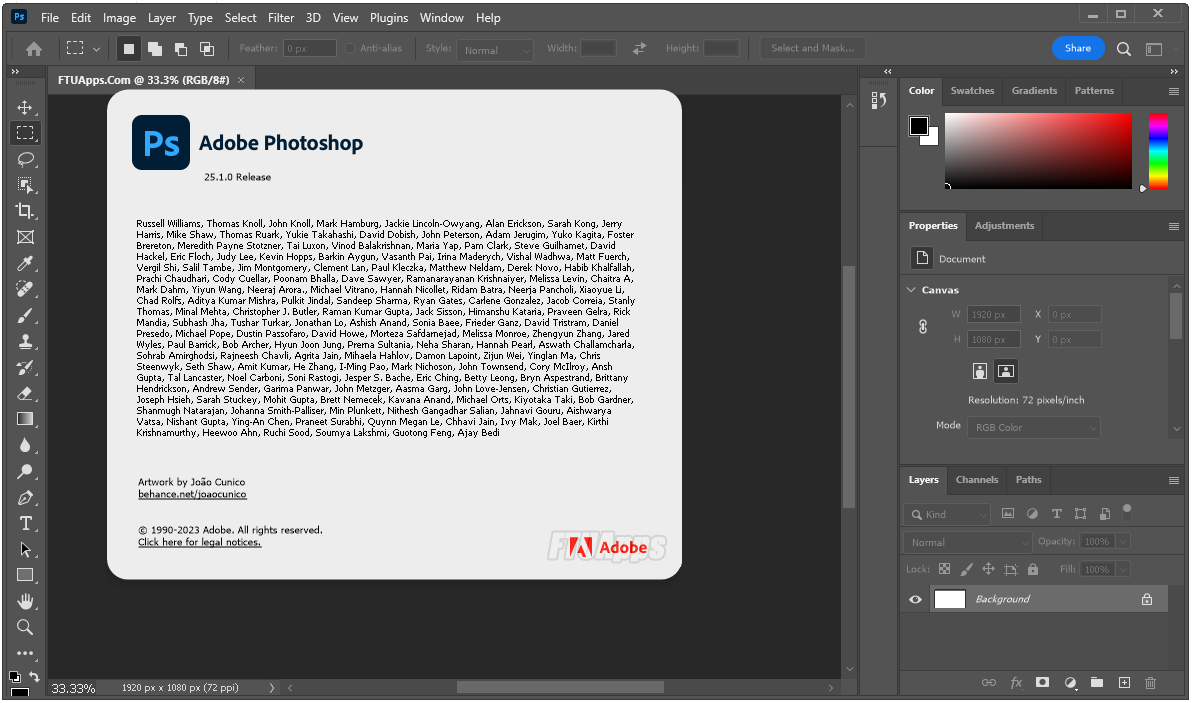Screen dimensions: 1192x703
Task: Set canvas orientation to landscape
Action: 1006,371
